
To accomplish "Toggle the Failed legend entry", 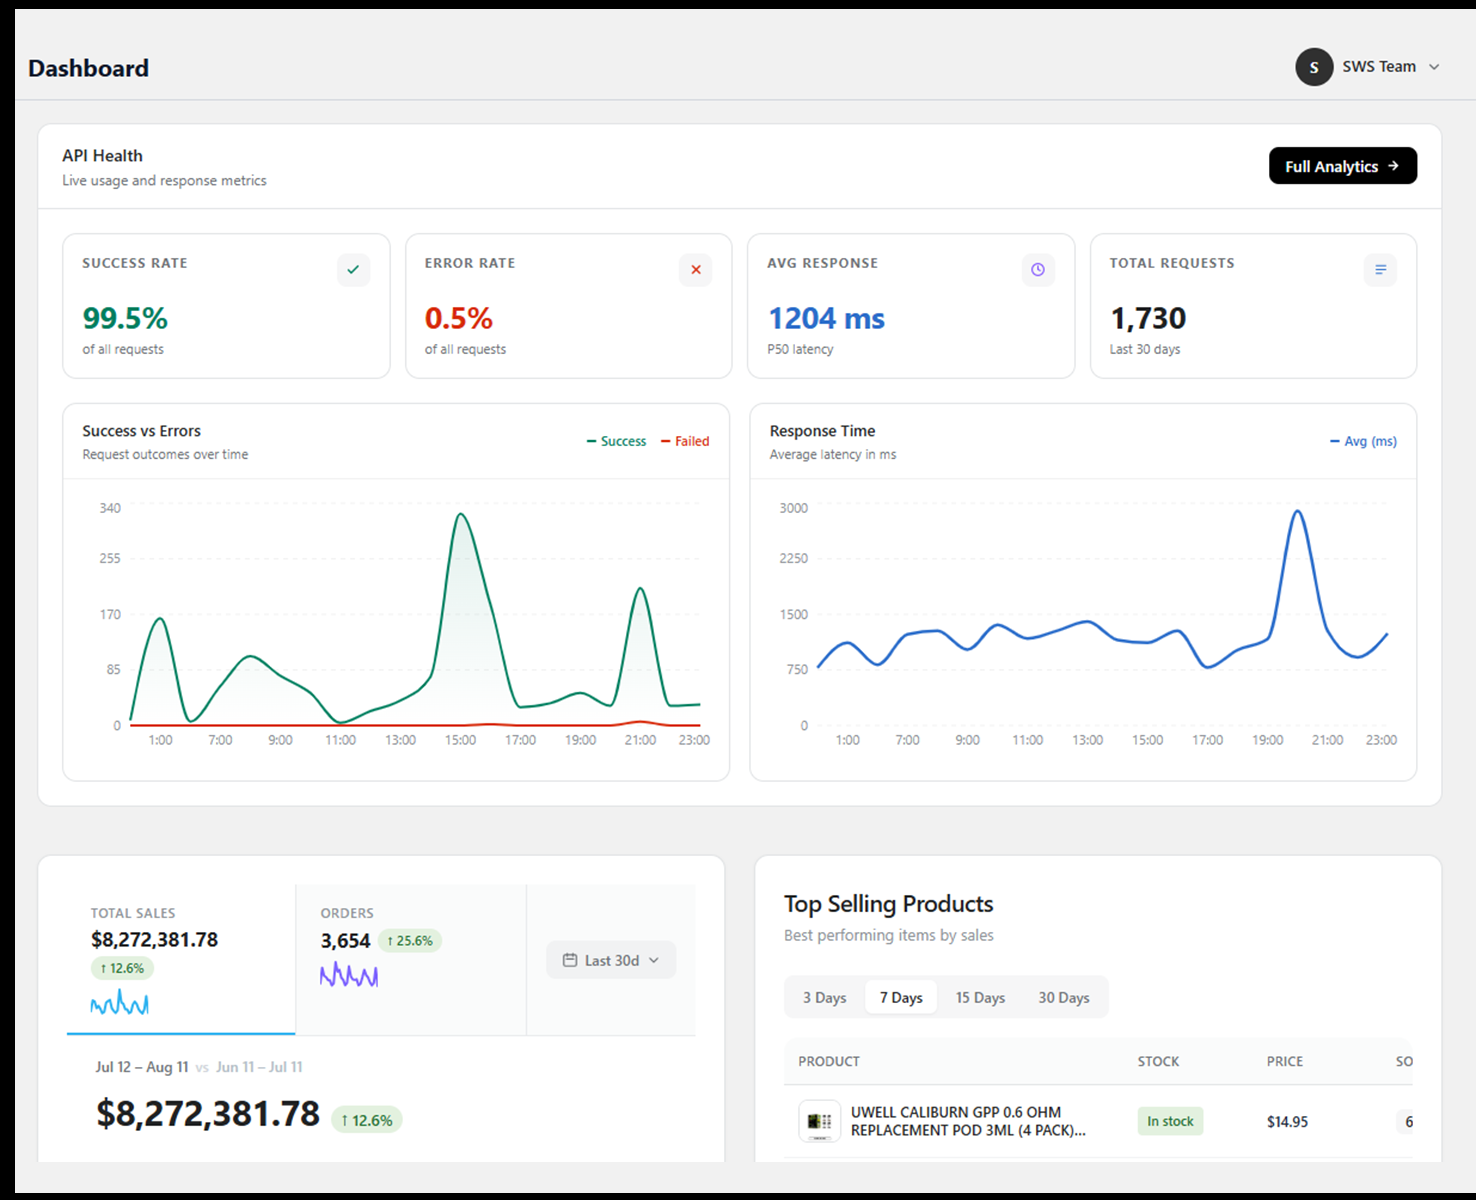I will click(685, 441).
